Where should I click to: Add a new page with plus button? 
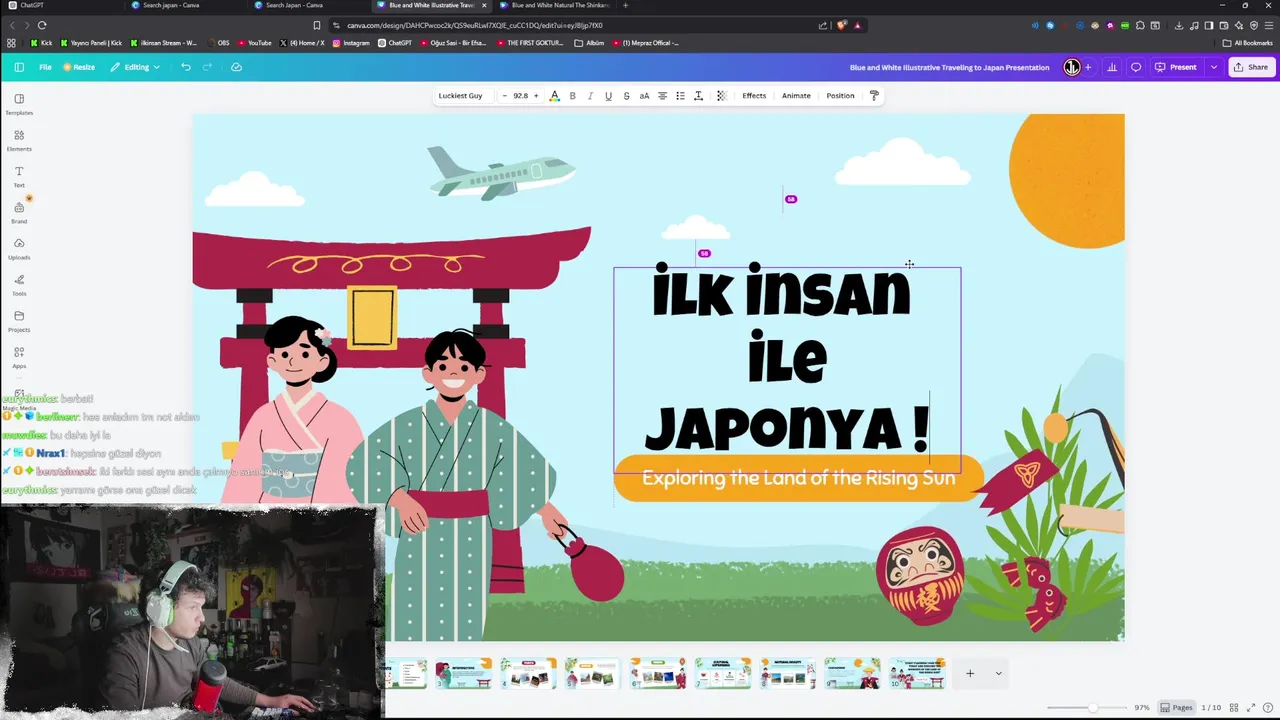(x=969, y=674)
